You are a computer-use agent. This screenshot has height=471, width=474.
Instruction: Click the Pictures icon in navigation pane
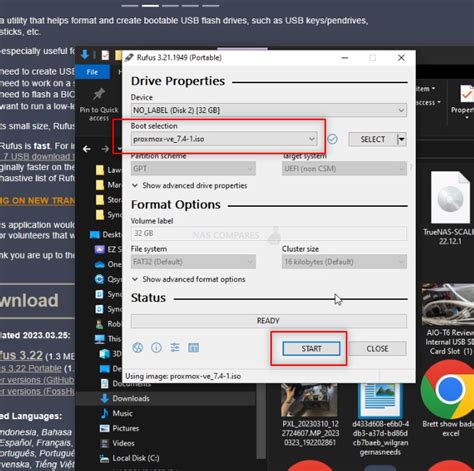pyautogui.click(x=105, y=428)
